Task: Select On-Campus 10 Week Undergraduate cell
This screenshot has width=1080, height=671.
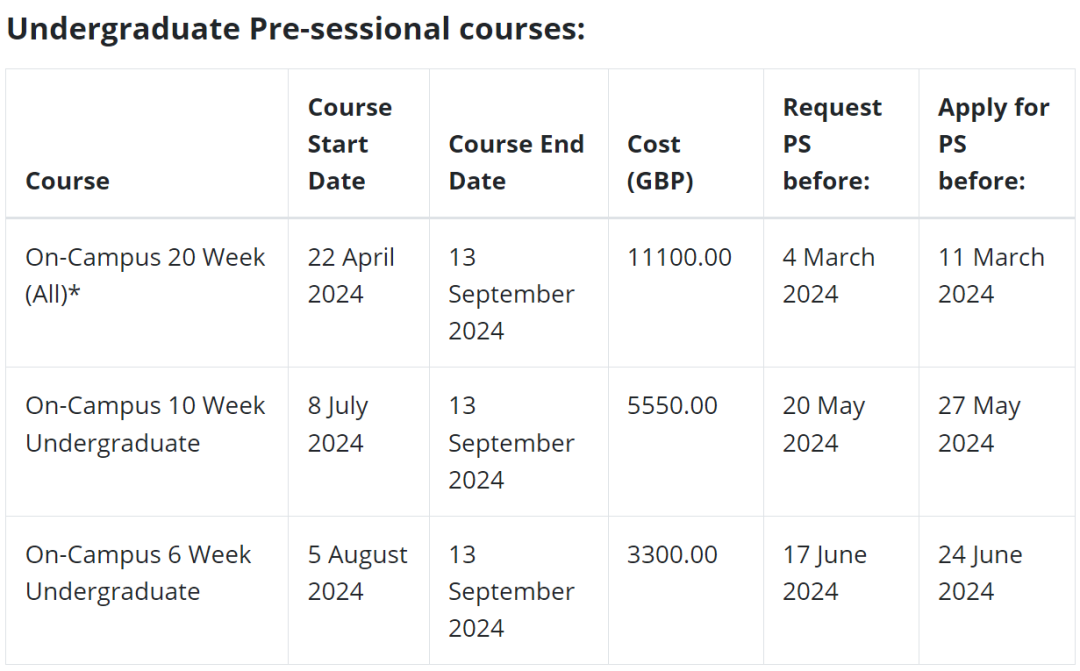Action: [145, 424]
